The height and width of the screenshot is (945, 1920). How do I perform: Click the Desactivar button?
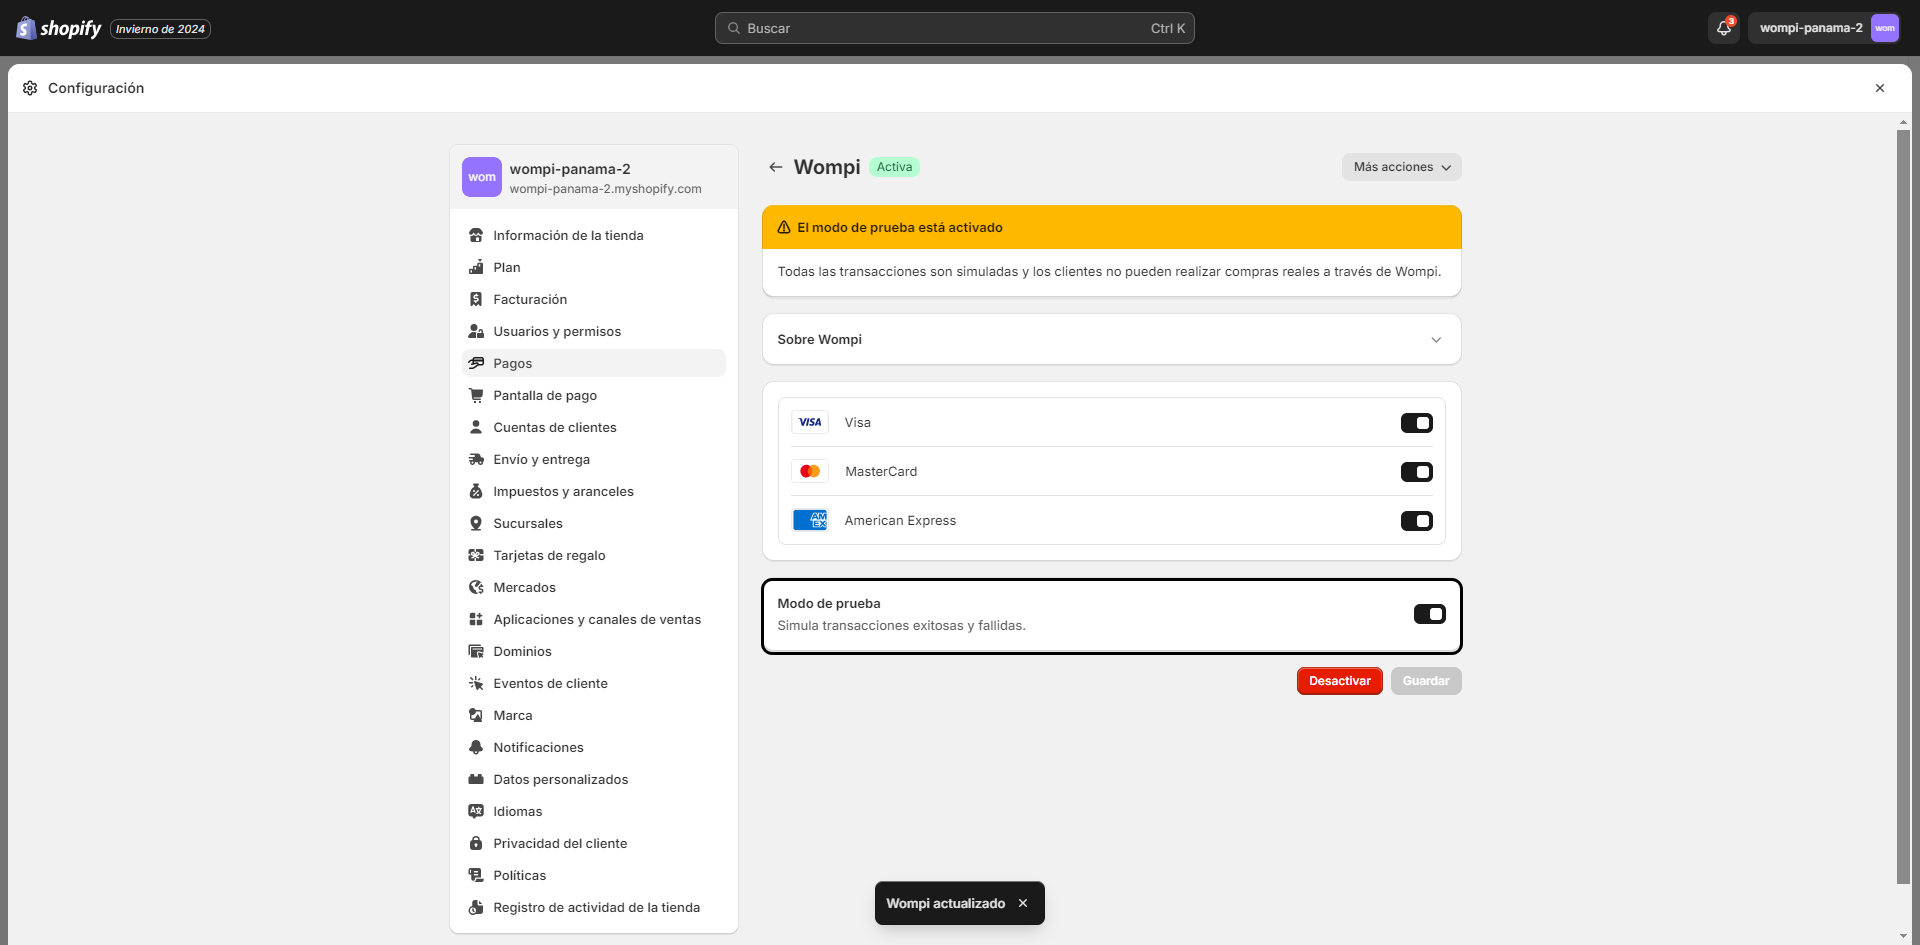click(x=1339, y=680)
